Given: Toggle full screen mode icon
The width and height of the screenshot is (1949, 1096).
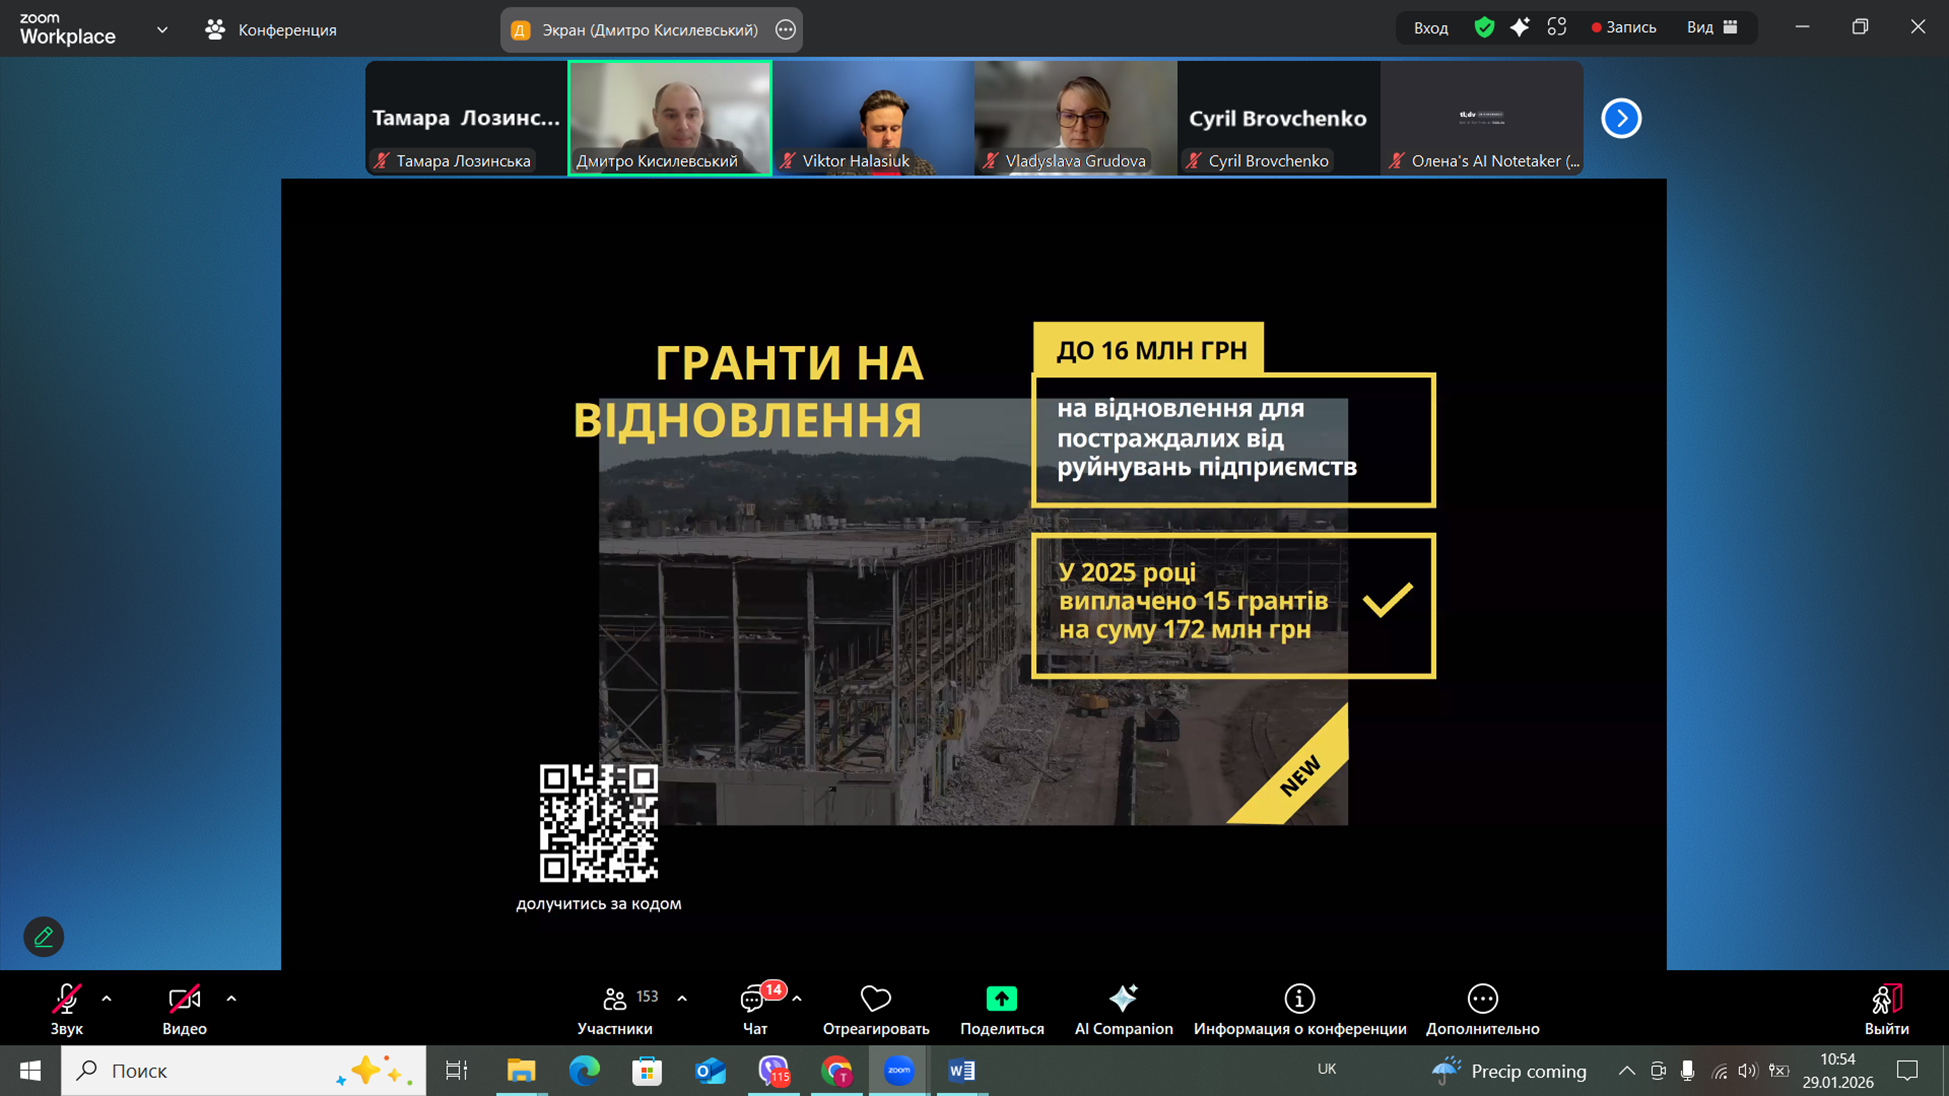Looking at the screenshot, I should pos(1556,28).
